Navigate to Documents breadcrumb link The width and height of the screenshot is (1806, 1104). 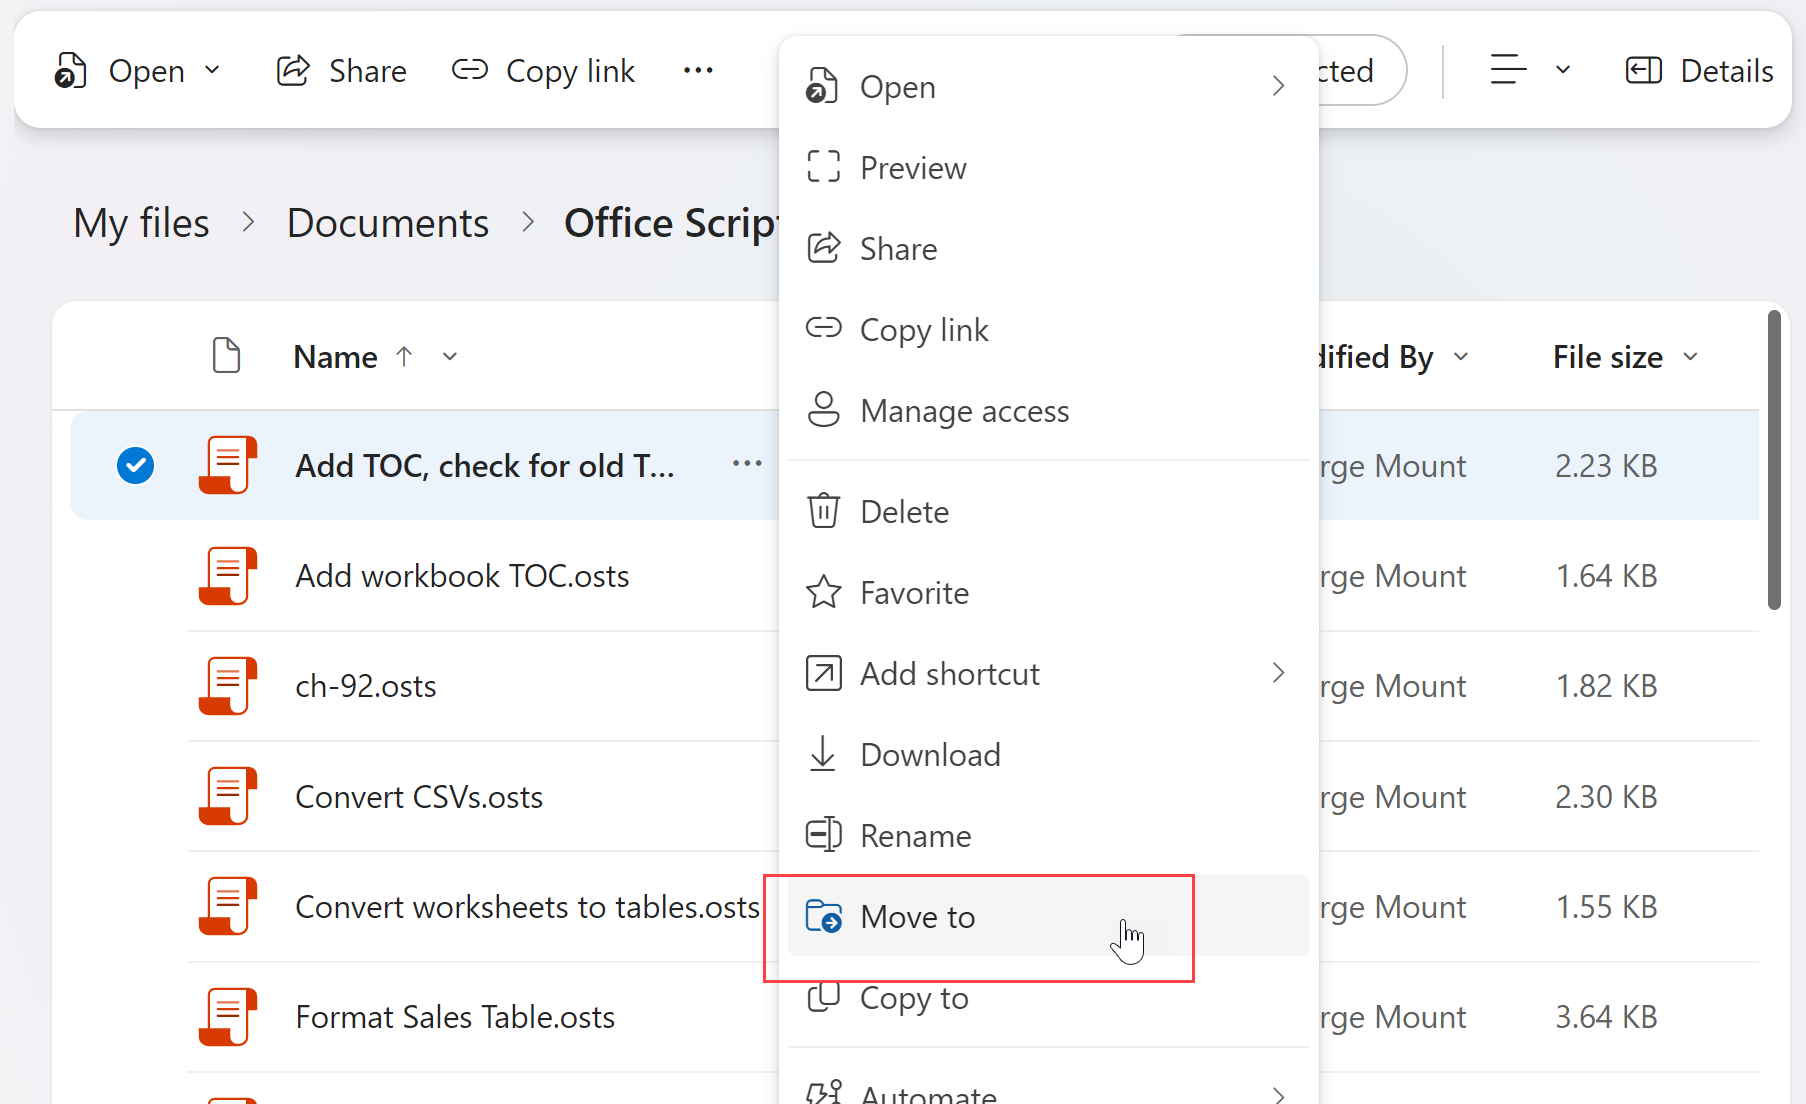387,223
